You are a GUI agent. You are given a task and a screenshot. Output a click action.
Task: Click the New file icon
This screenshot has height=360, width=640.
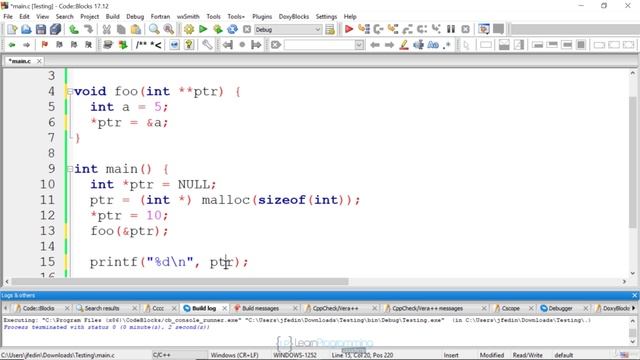pyautogui.click(x=12, y=29)
